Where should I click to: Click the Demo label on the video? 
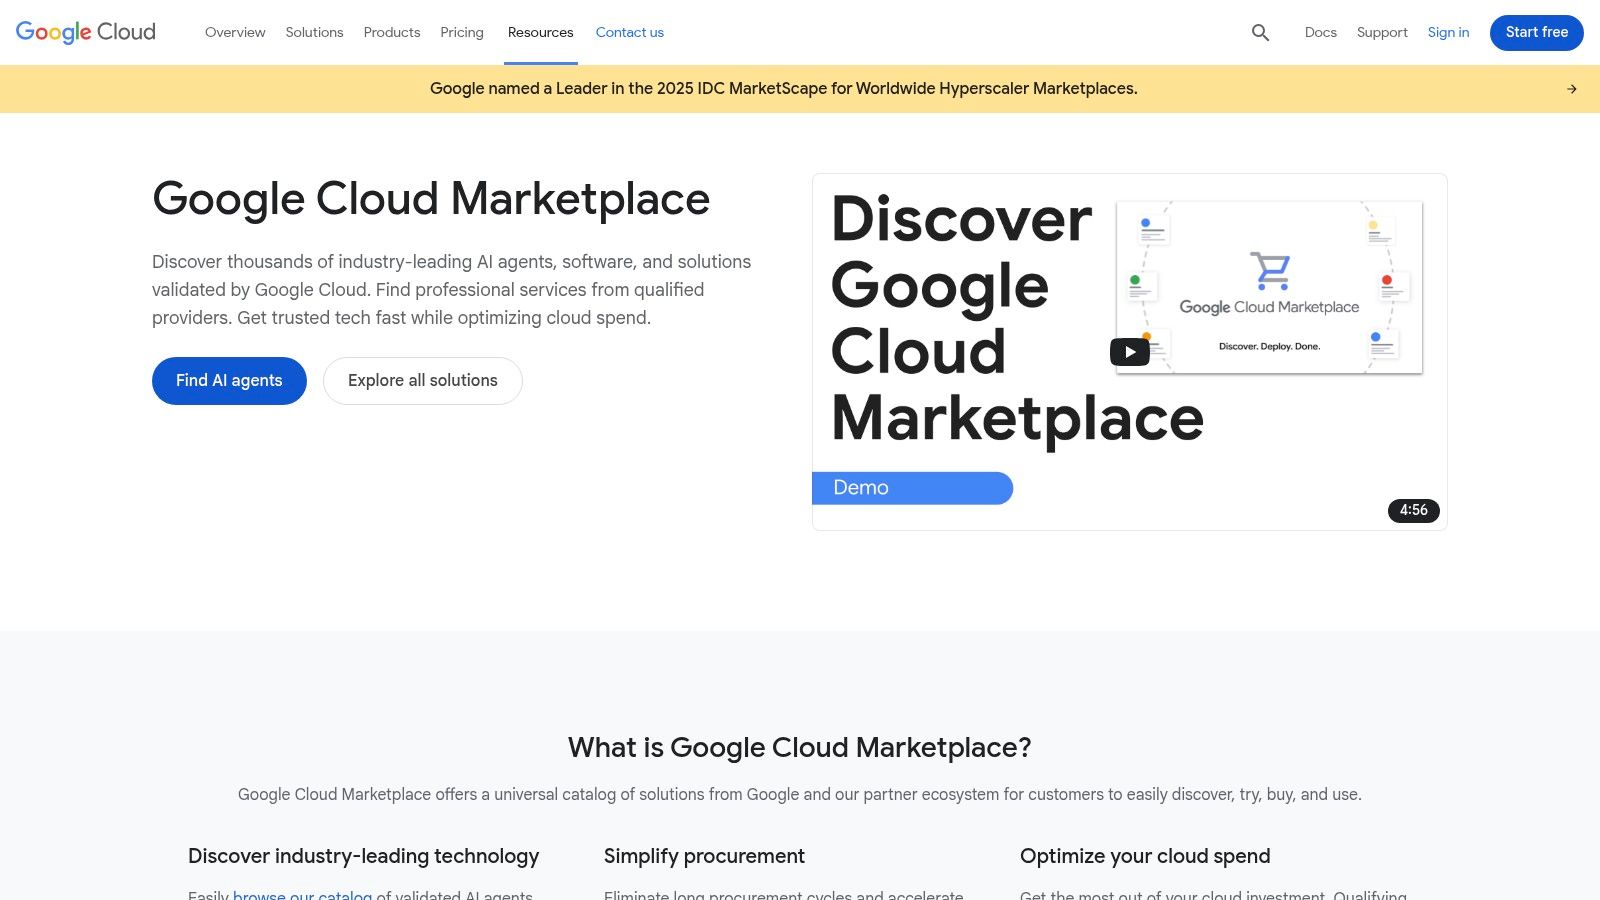860,487
